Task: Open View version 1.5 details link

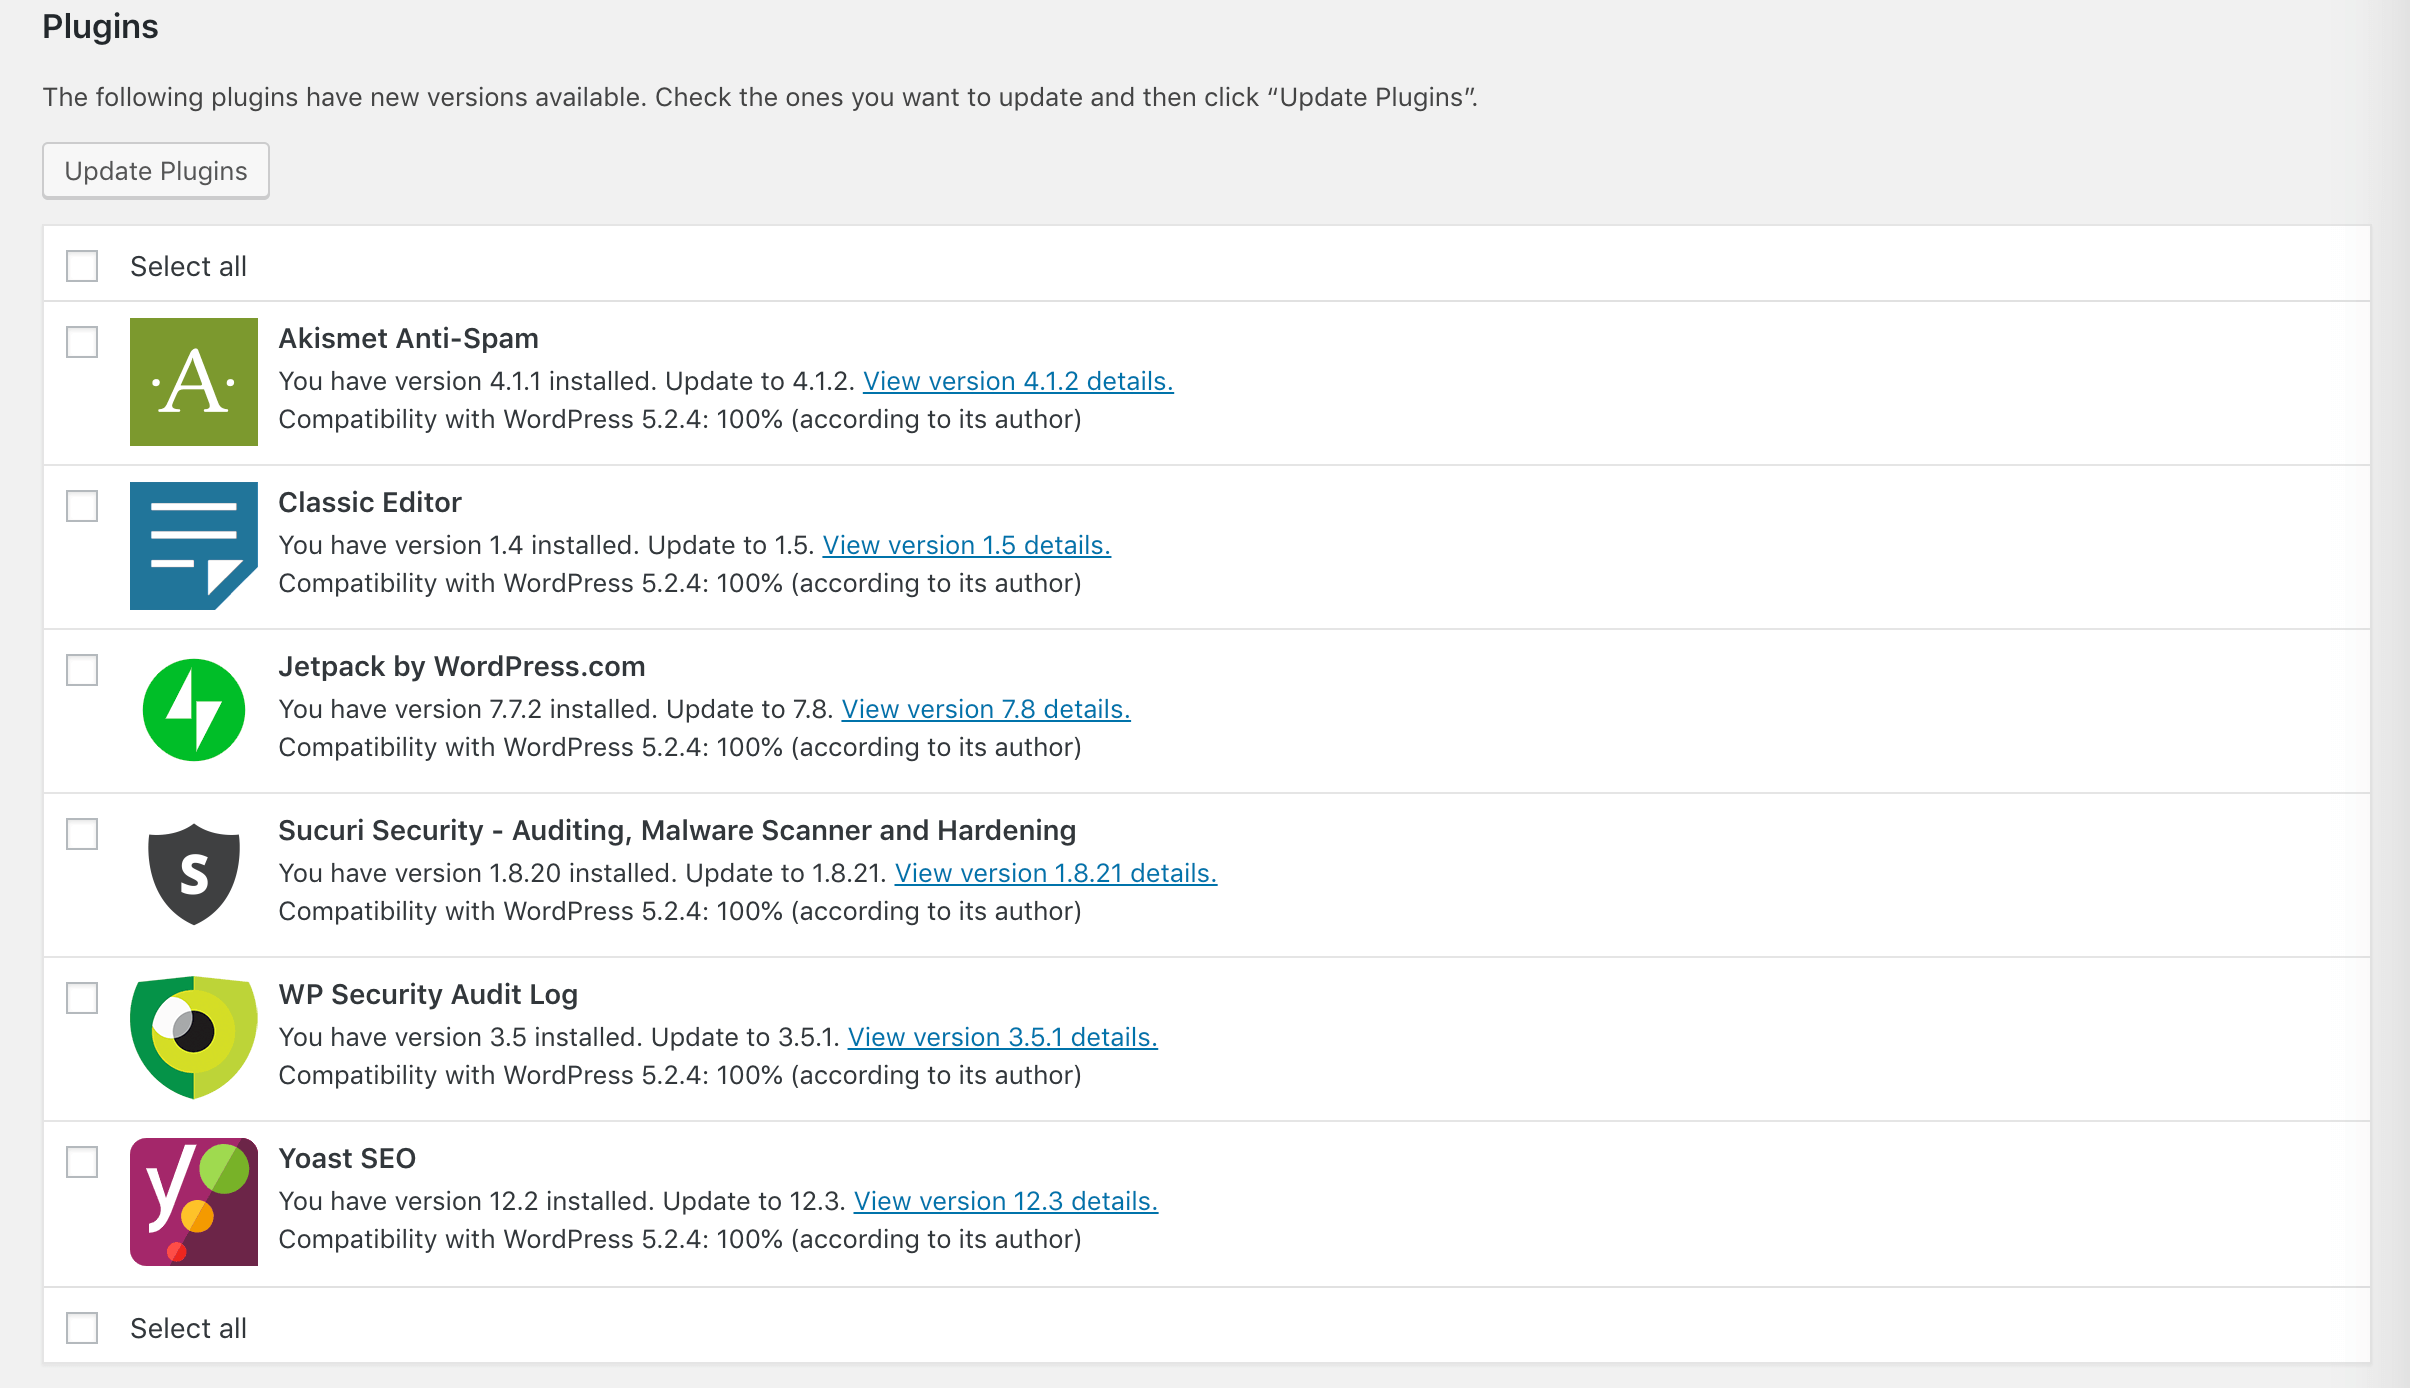Action: click(966, 545)
